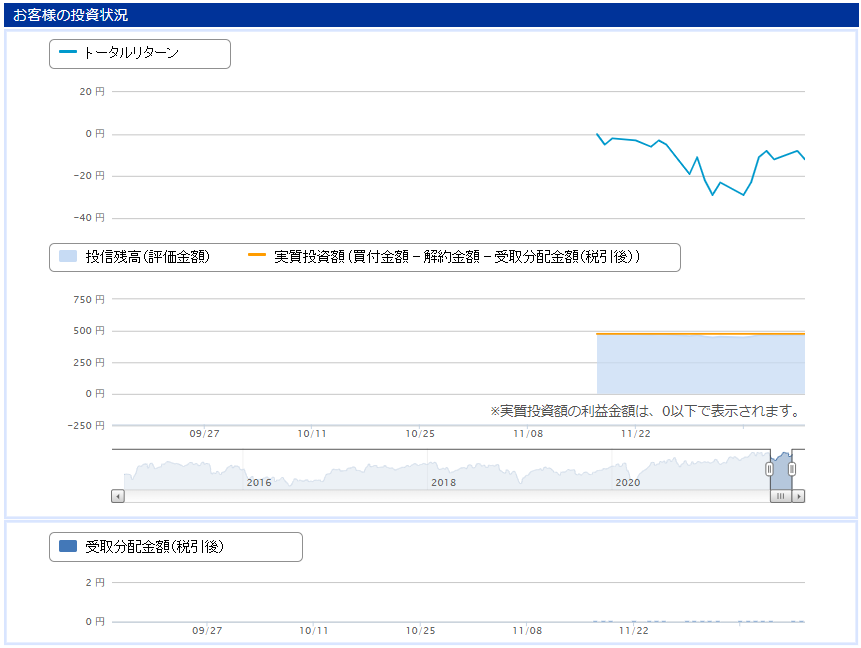
Task: Click the -250 円 axis label
Action: pyautogui.click(x=86, y=426)
